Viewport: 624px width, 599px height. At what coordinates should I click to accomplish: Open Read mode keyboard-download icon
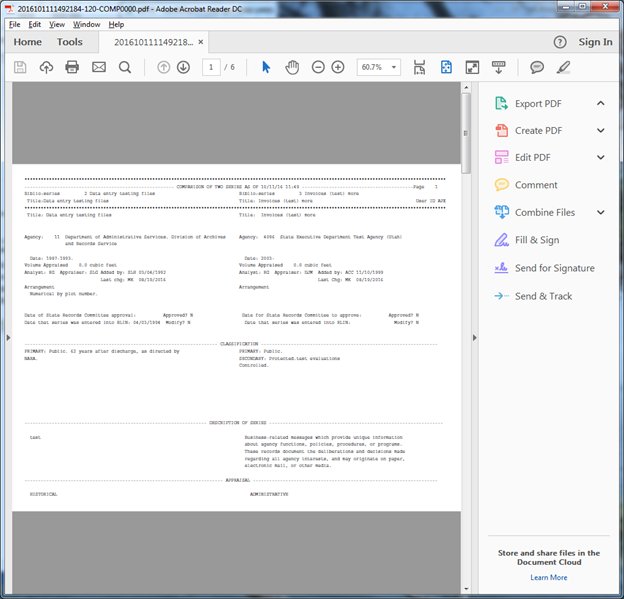pyautogui.click(x=499, y=67)
